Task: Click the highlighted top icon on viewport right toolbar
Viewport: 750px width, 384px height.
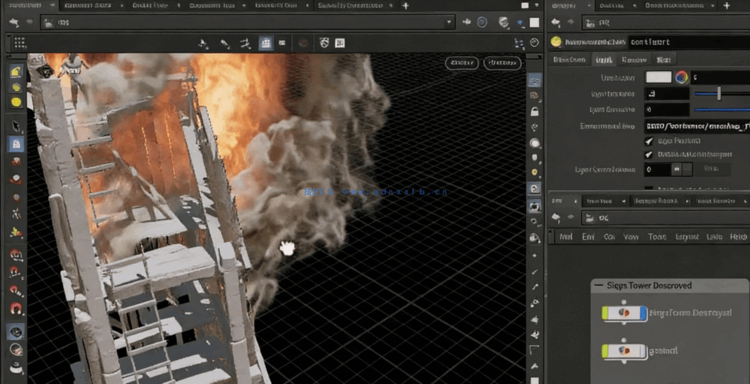Action: click(535, 80)
